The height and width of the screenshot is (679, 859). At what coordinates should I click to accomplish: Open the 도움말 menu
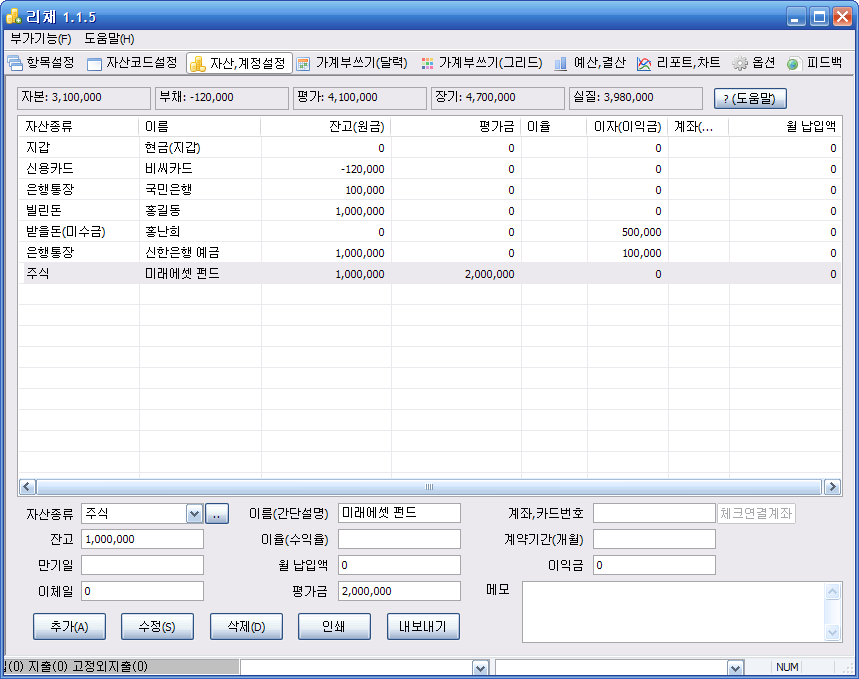coord(109,39)
